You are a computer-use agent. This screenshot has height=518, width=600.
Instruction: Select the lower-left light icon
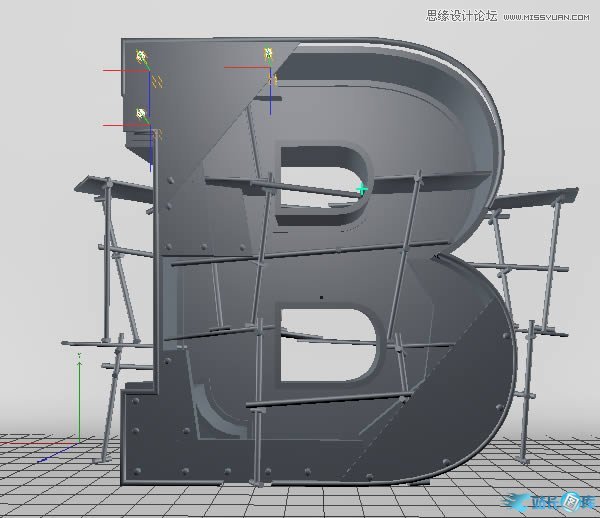141,114
